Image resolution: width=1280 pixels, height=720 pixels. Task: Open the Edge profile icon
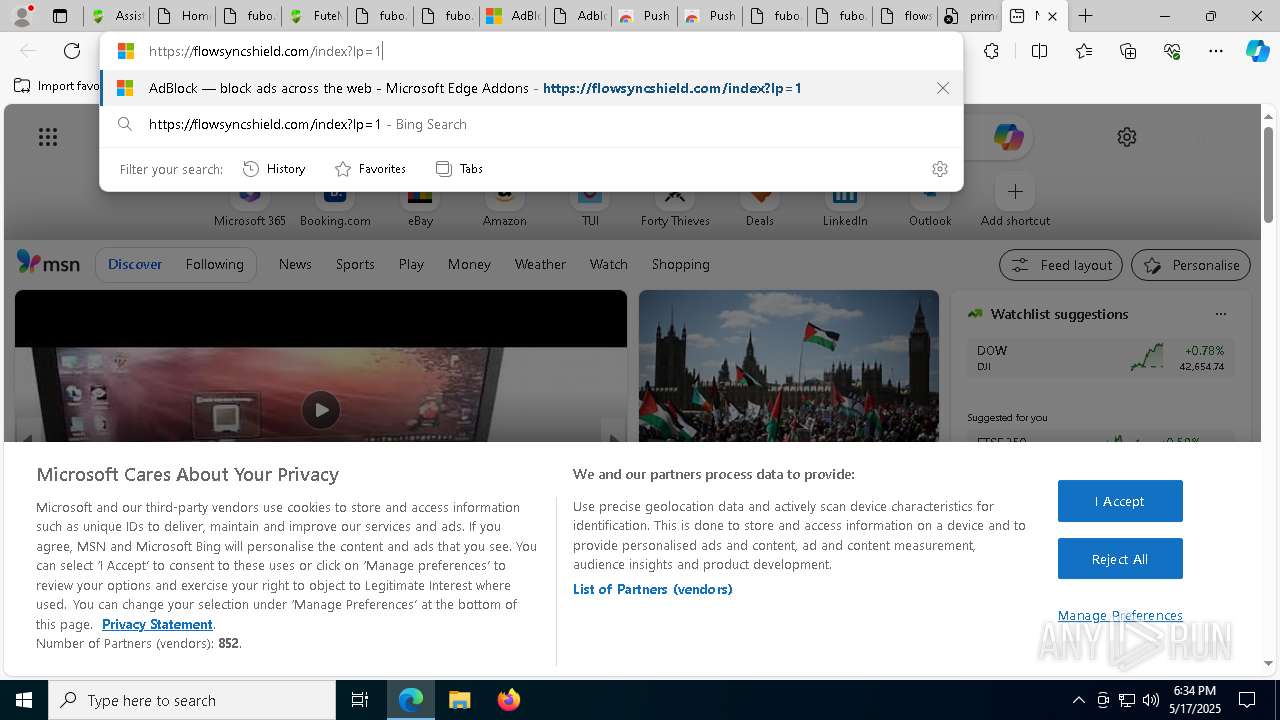[x=21, y=16]
